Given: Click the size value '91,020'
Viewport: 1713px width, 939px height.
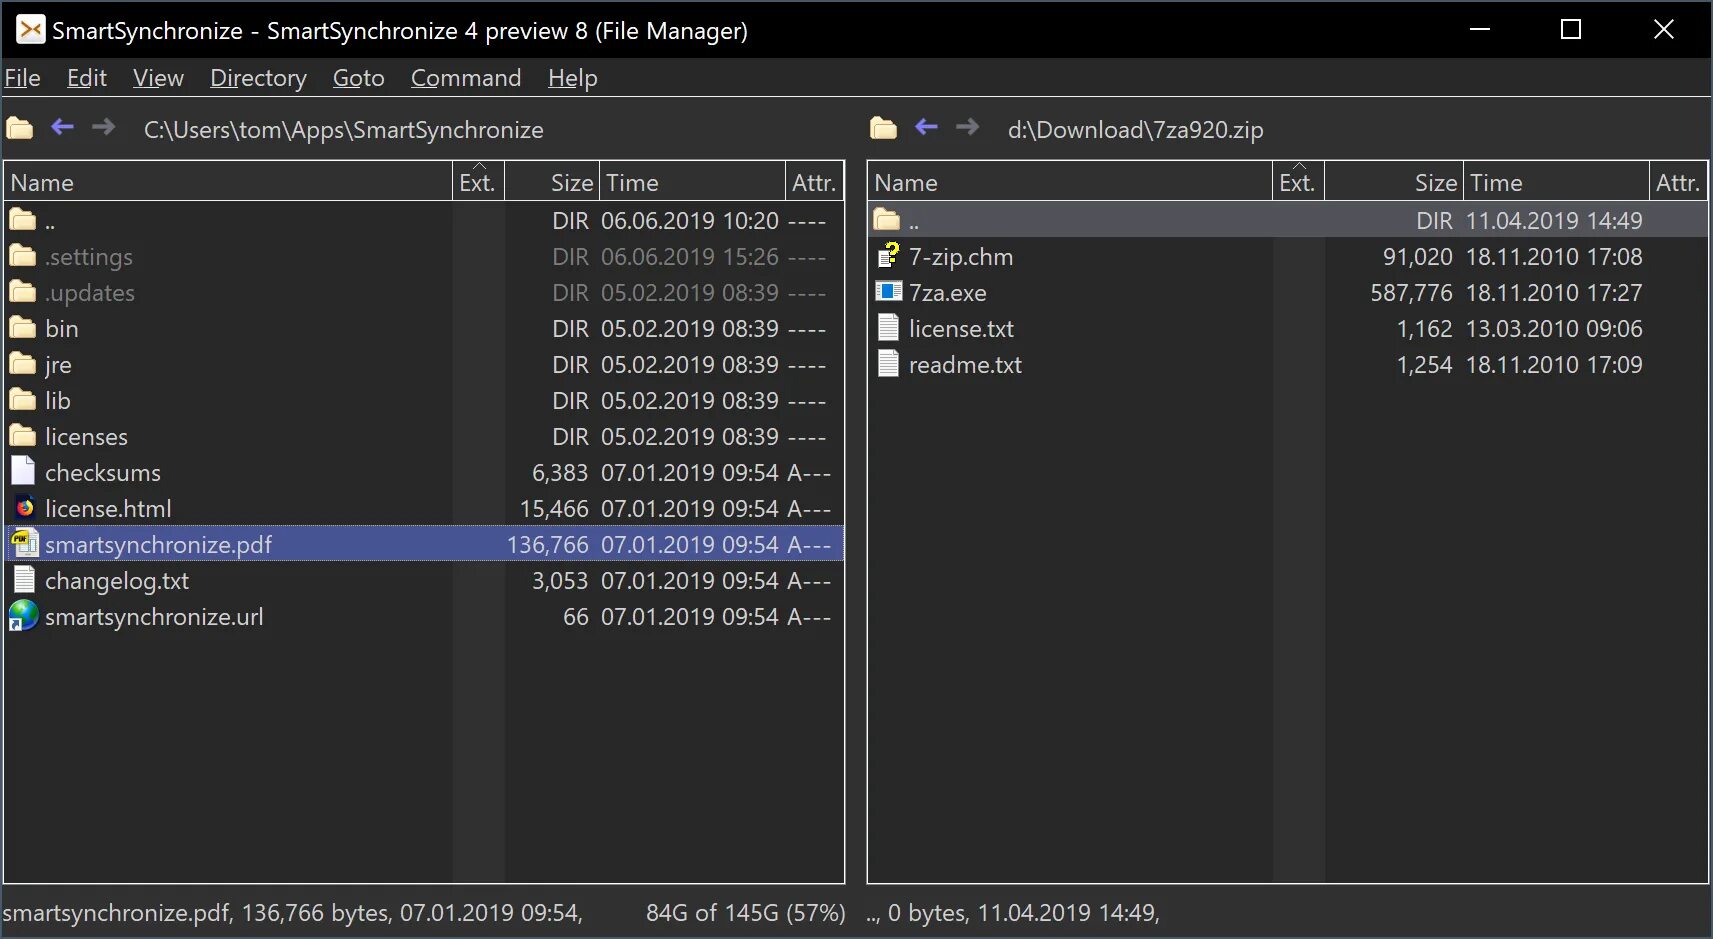Looking at the screenshot, I should (1418, 256).
